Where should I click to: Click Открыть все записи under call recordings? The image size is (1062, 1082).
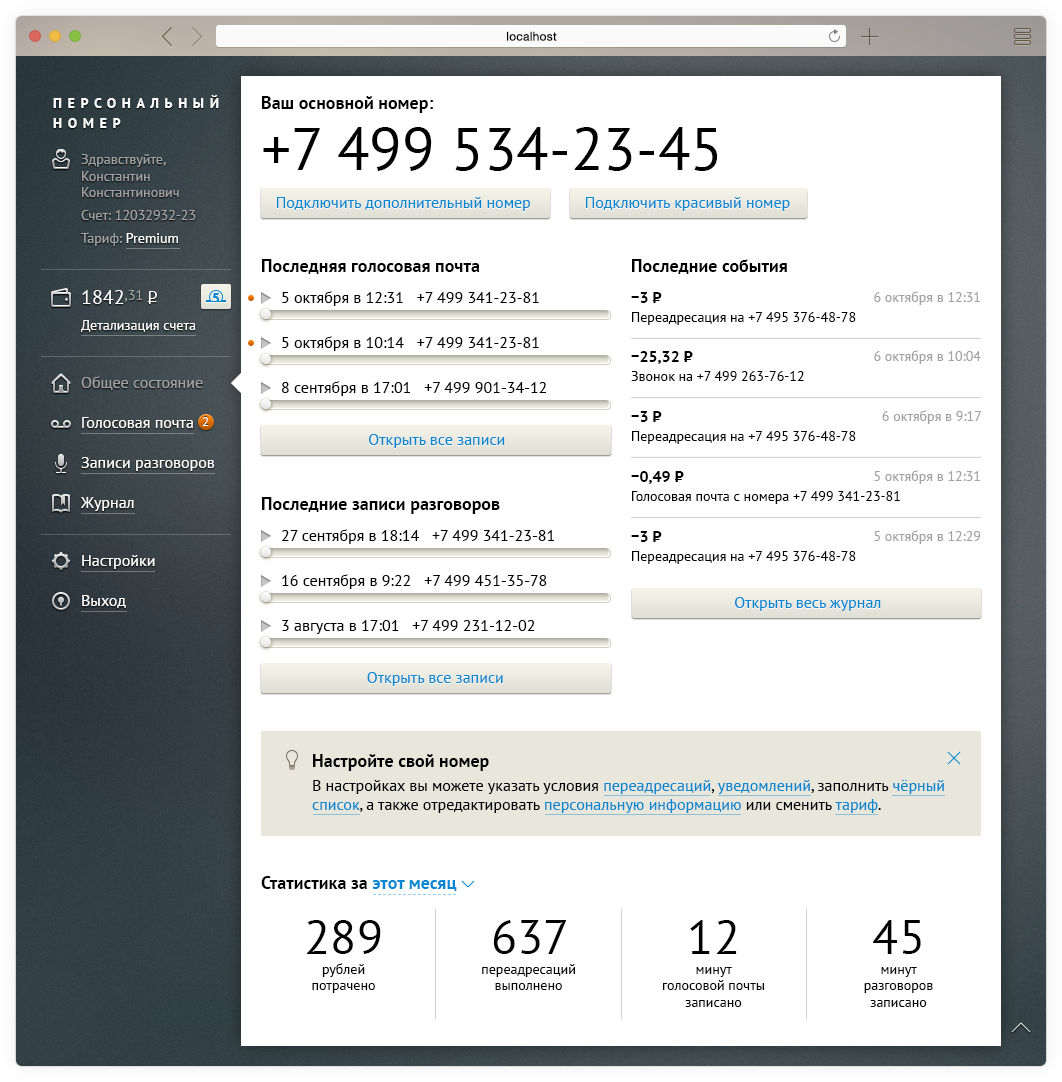[x=435, y=678]
